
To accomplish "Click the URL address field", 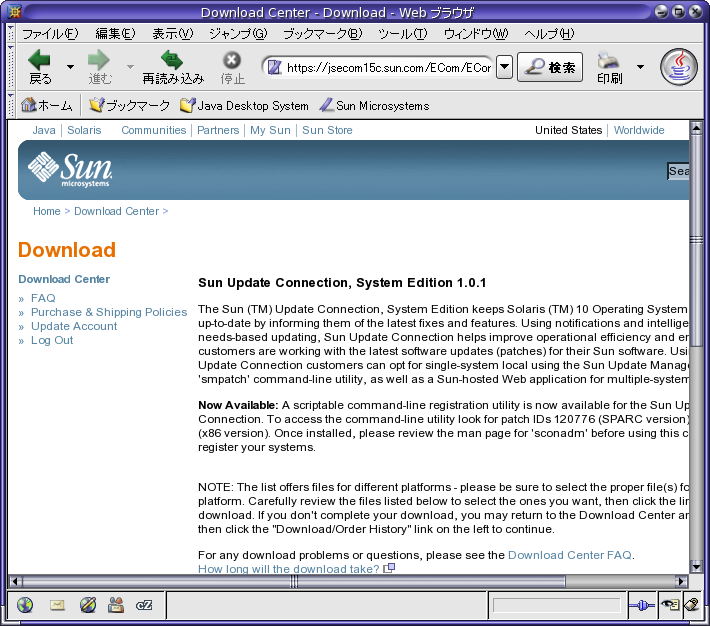I will [x=389, y=67].
